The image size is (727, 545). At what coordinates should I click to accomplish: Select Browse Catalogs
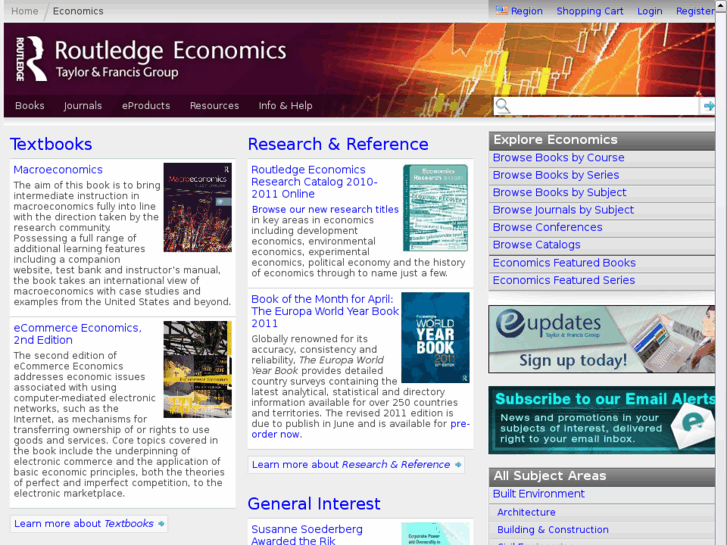coord(536,245)
